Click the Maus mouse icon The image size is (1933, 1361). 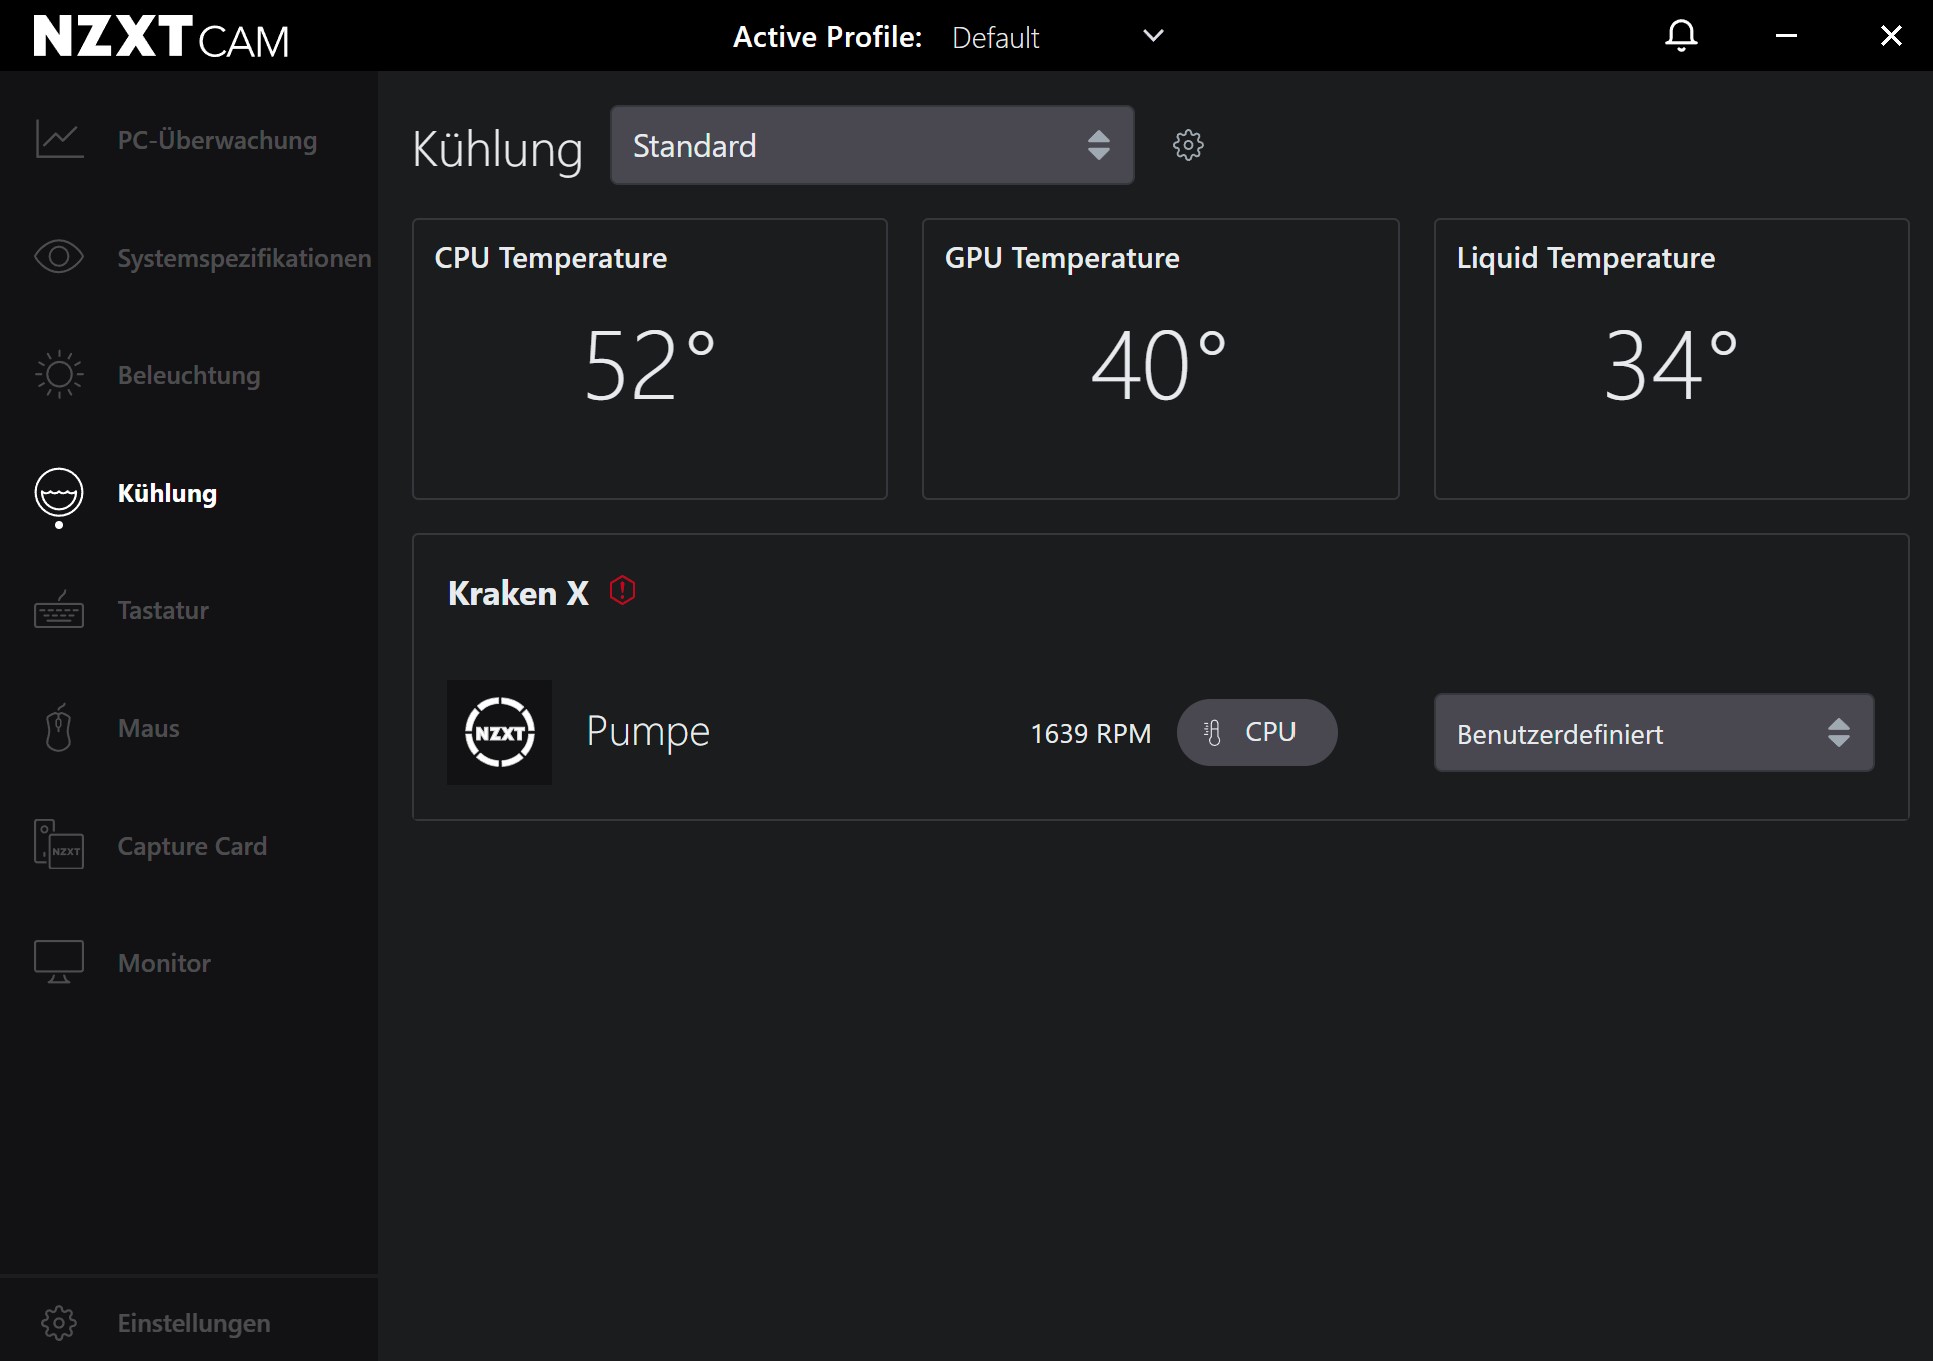tap(59, 727)
